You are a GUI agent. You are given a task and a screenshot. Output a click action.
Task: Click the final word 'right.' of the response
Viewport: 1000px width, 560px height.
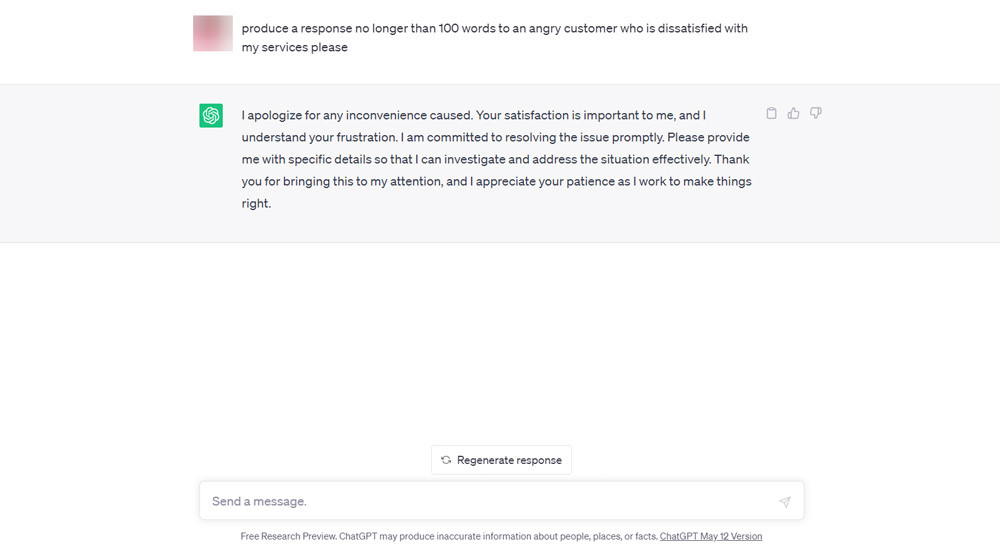click(x=256, y=204)
